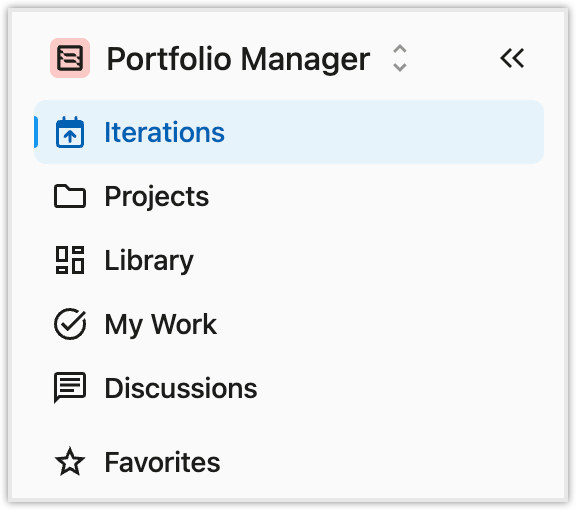Click the My Work checkmark icon

(70, 324)
